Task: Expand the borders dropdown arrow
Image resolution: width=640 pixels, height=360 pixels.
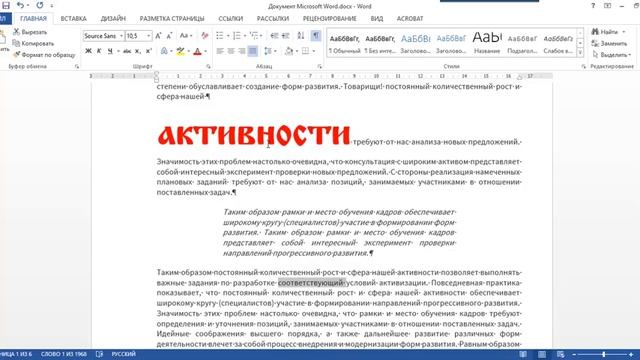Action: tap(313, 51)
